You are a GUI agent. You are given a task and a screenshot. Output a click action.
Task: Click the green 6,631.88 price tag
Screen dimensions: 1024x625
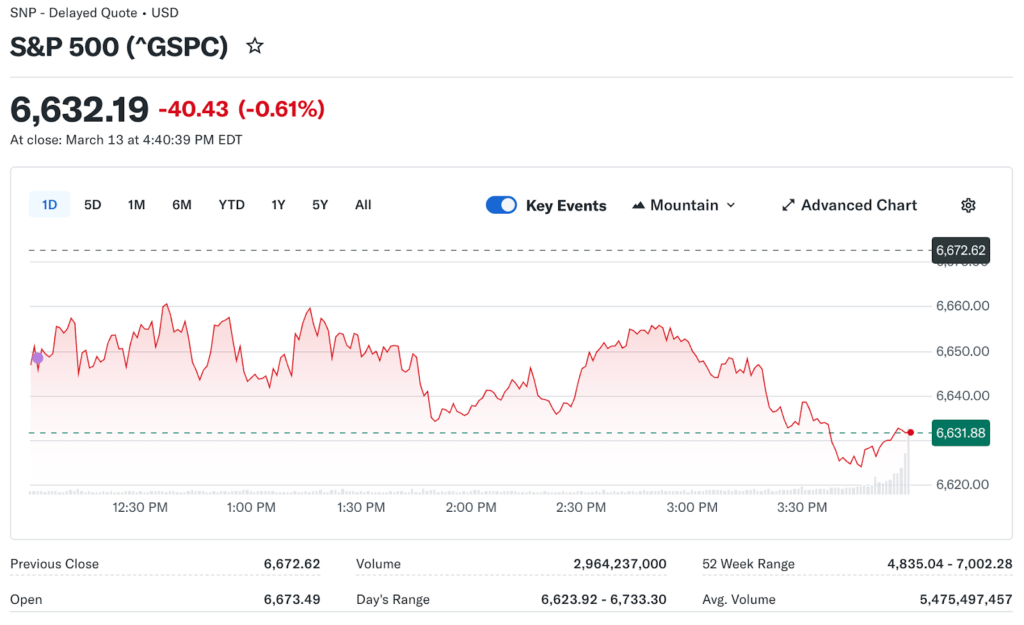point(960,433)
